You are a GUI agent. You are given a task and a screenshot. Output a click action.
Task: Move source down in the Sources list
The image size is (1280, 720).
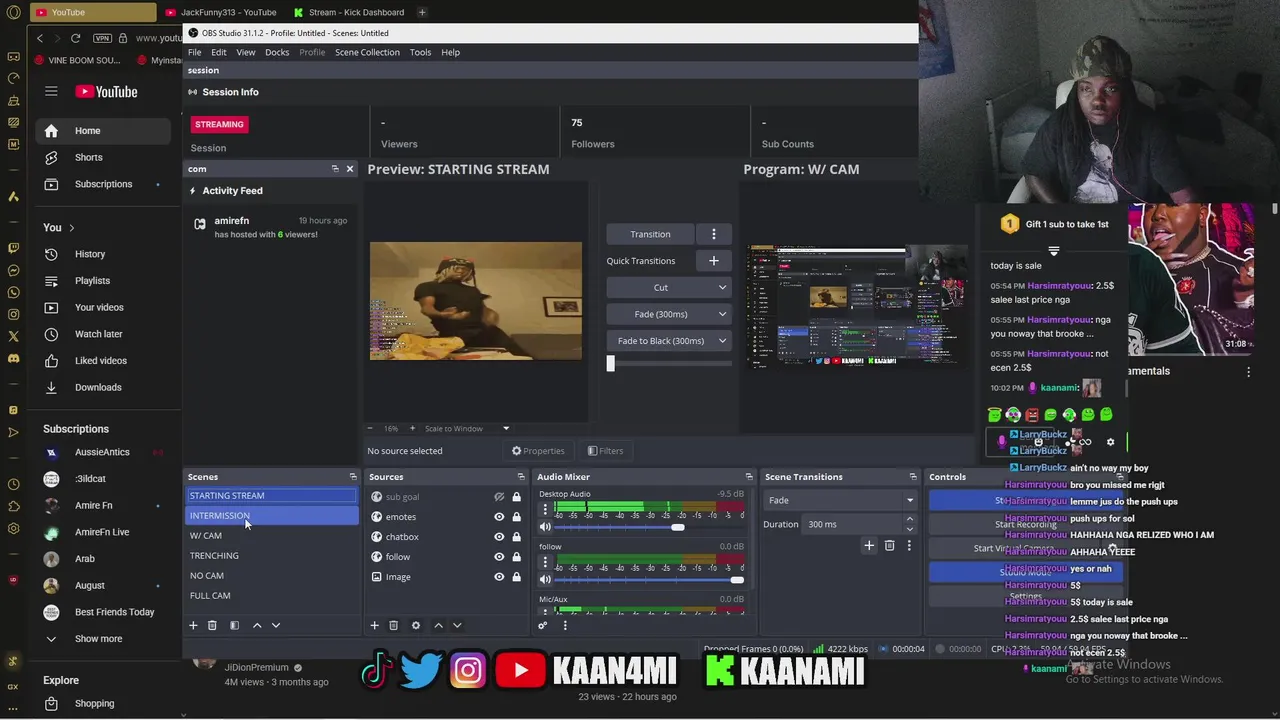pyautogui.click(x=457, y=625)
